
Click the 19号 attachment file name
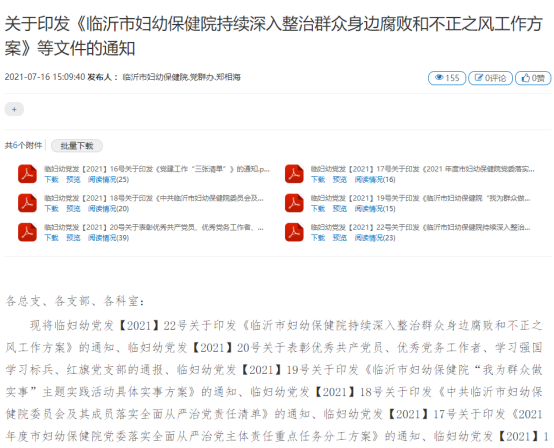click(x=420, y=198)
